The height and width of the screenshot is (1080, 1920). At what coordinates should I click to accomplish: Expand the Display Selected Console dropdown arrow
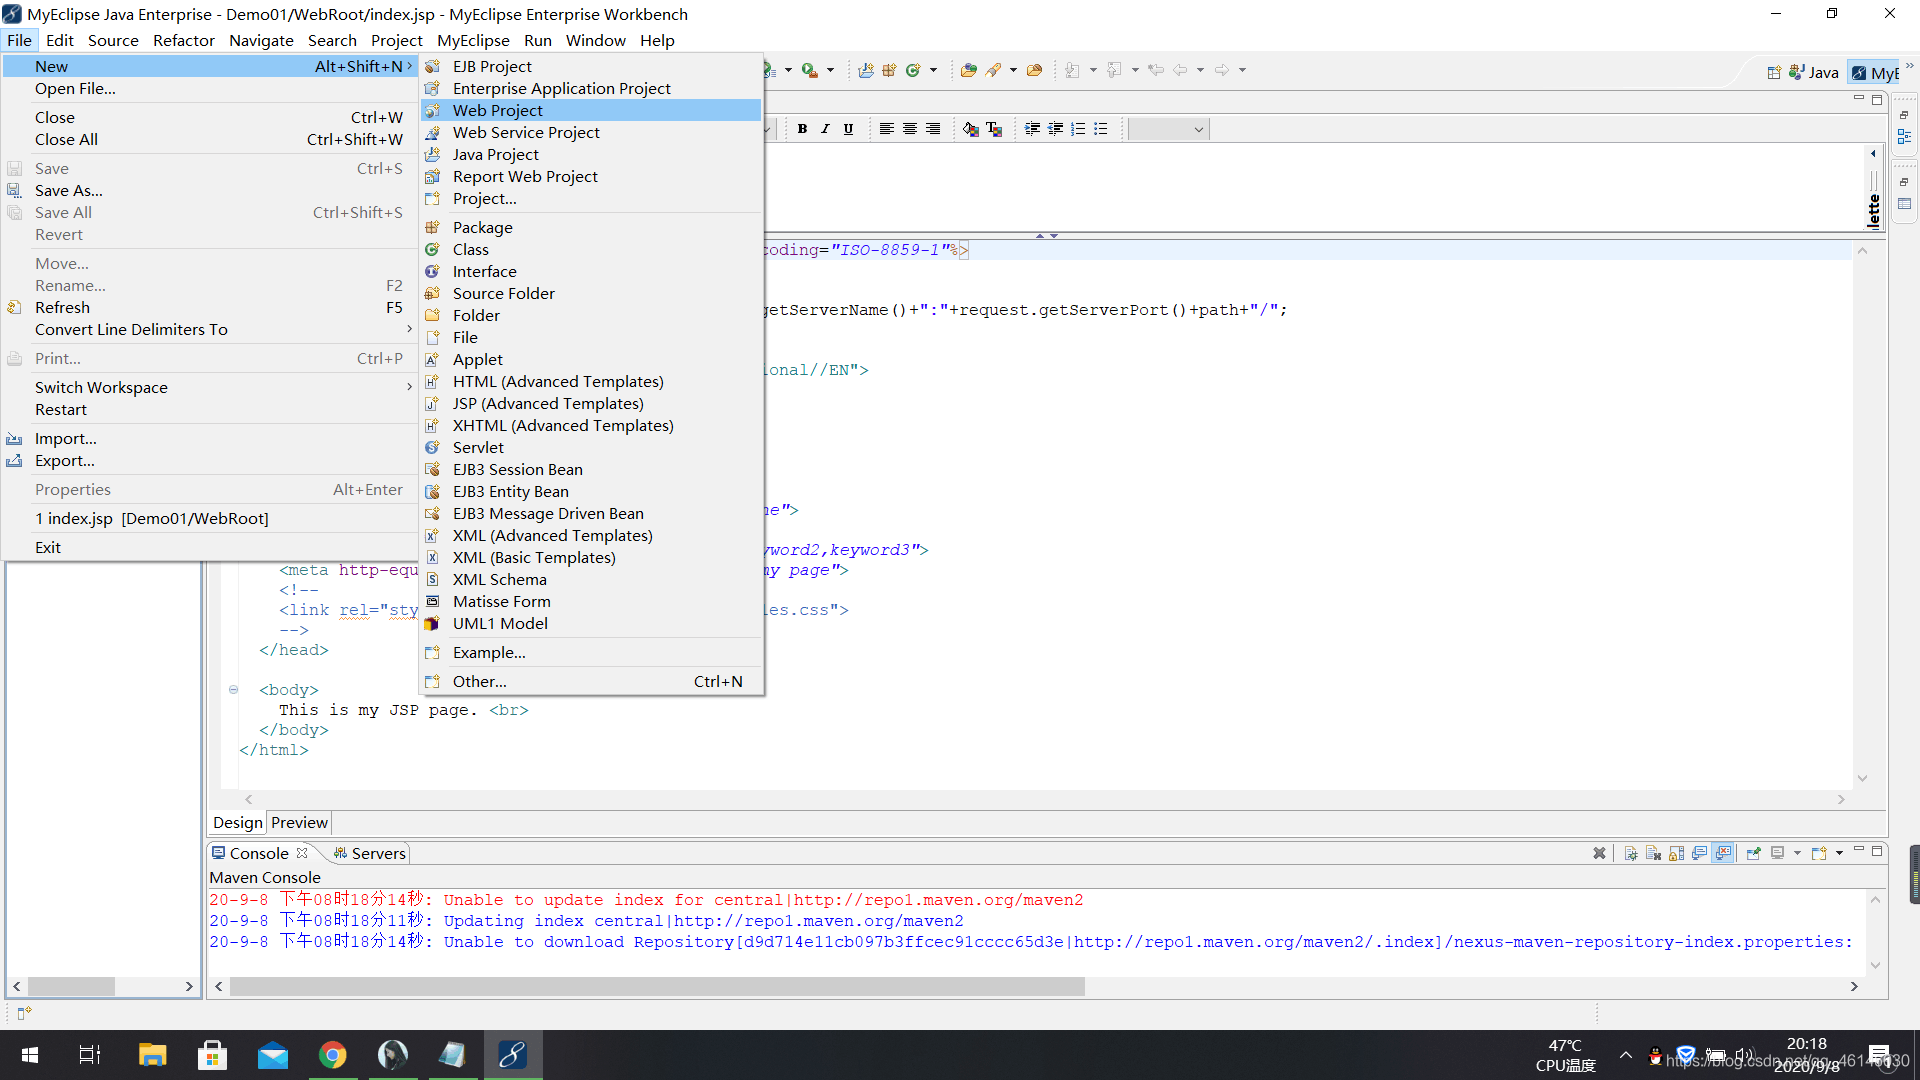click(1797, 853)
